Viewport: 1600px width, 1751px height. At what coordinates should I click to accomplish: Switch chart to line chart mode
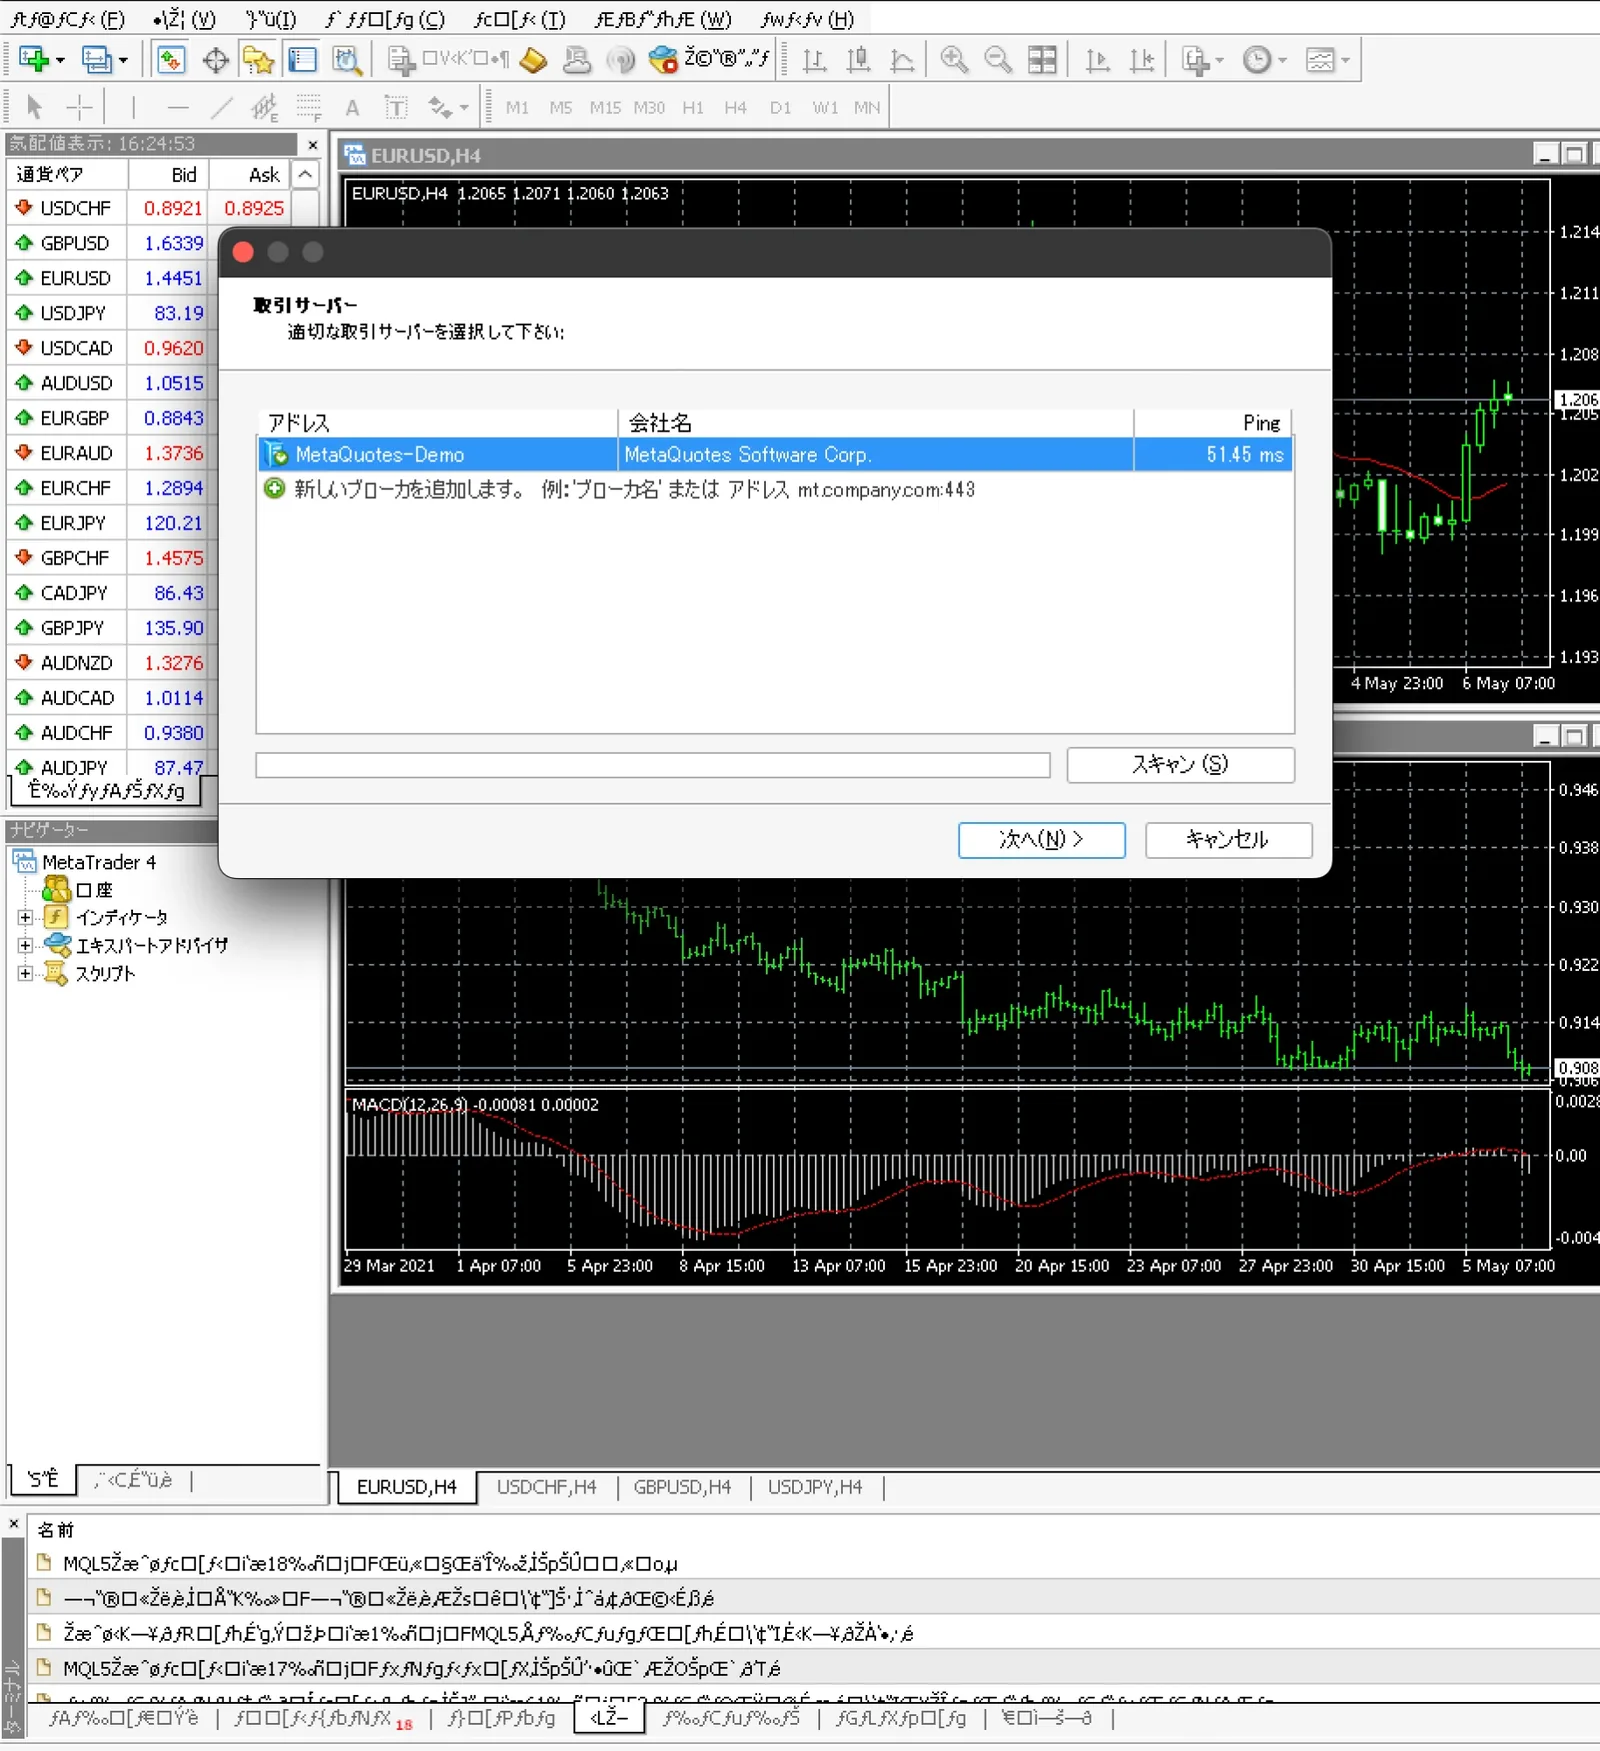tap(902, 60)
